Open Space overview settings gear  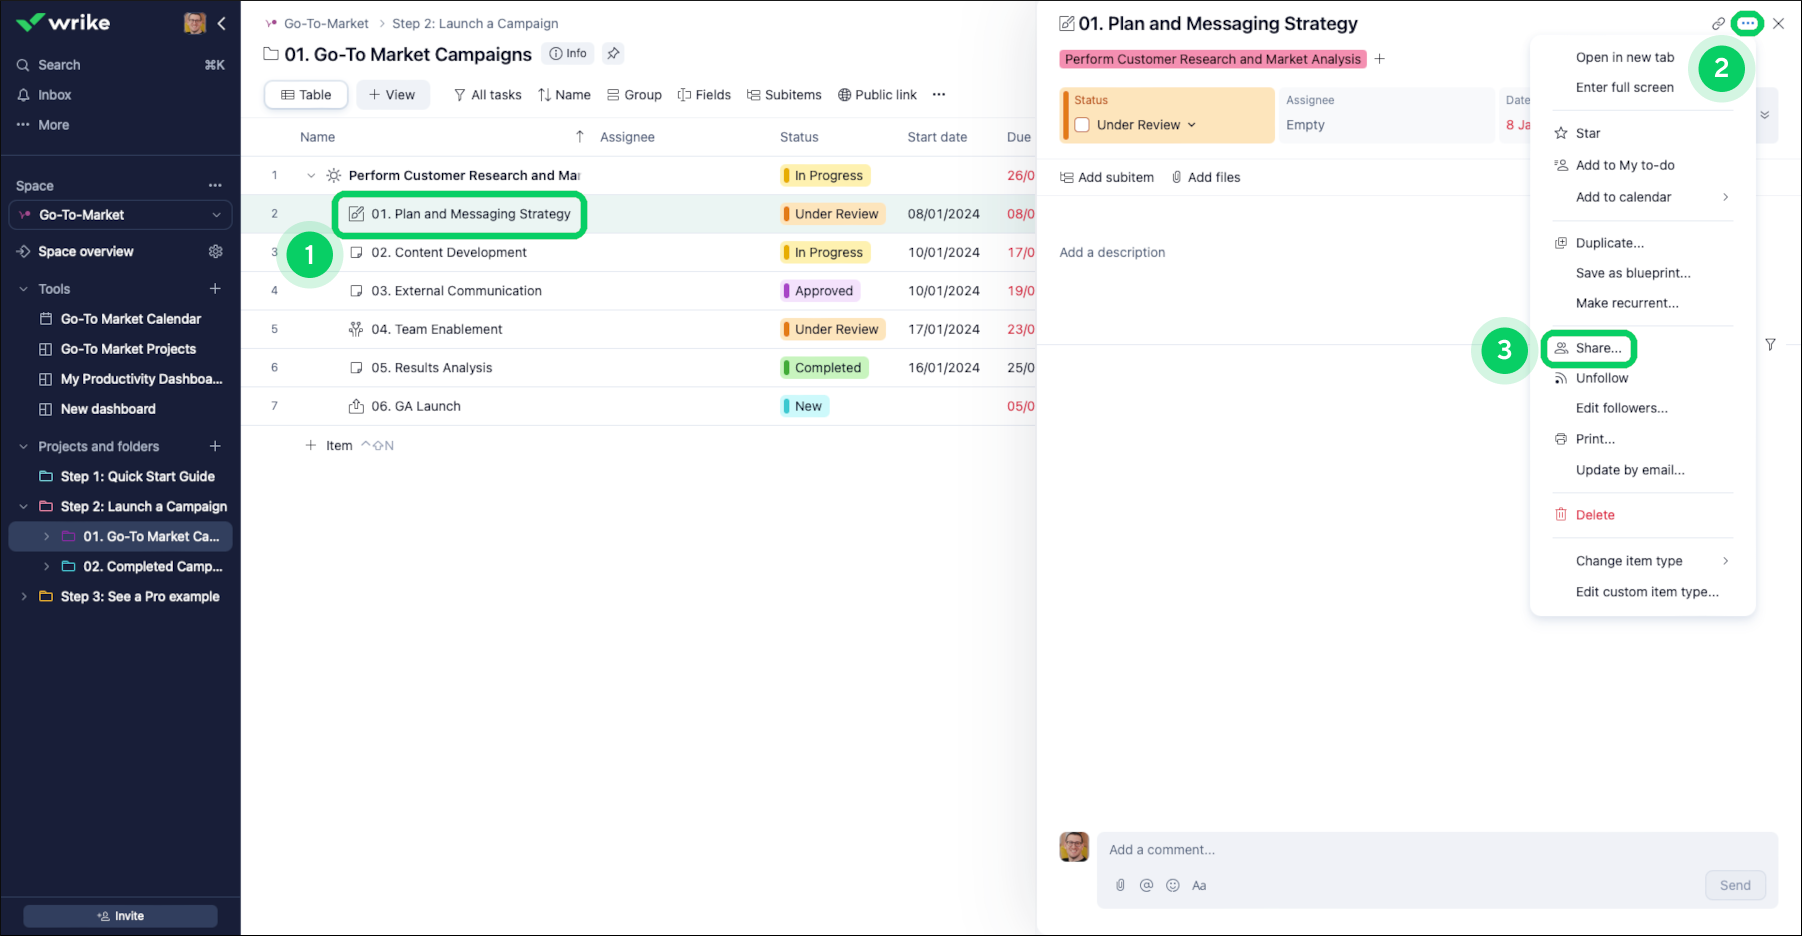(x=215, y=252)
